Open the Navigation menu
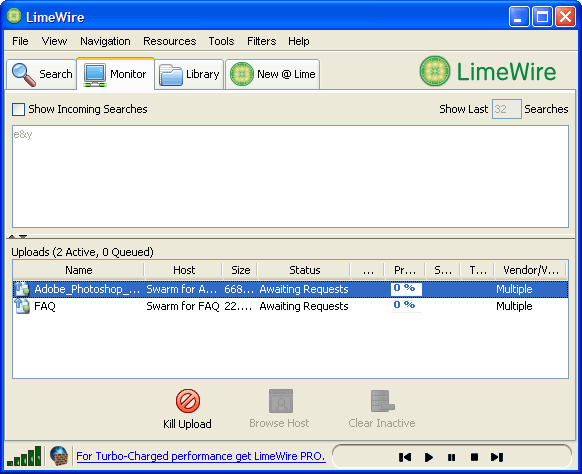 105,41
